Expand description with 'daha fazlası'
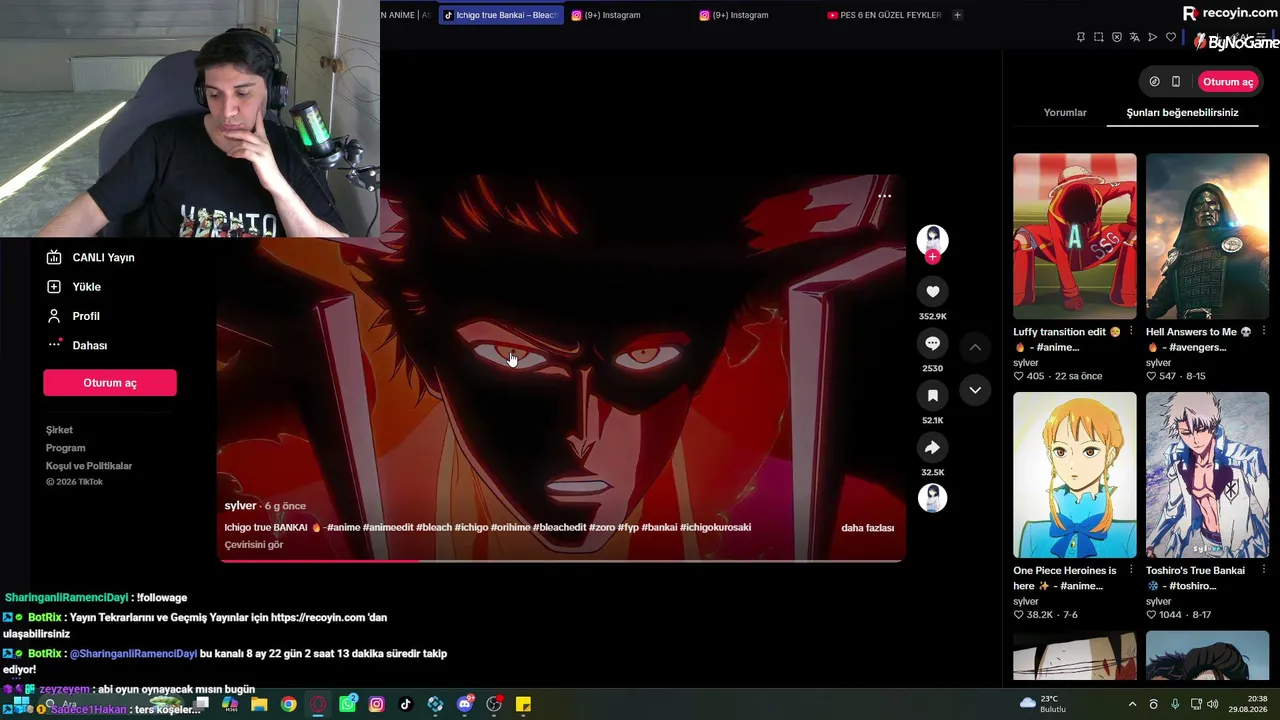 (867, 528)
